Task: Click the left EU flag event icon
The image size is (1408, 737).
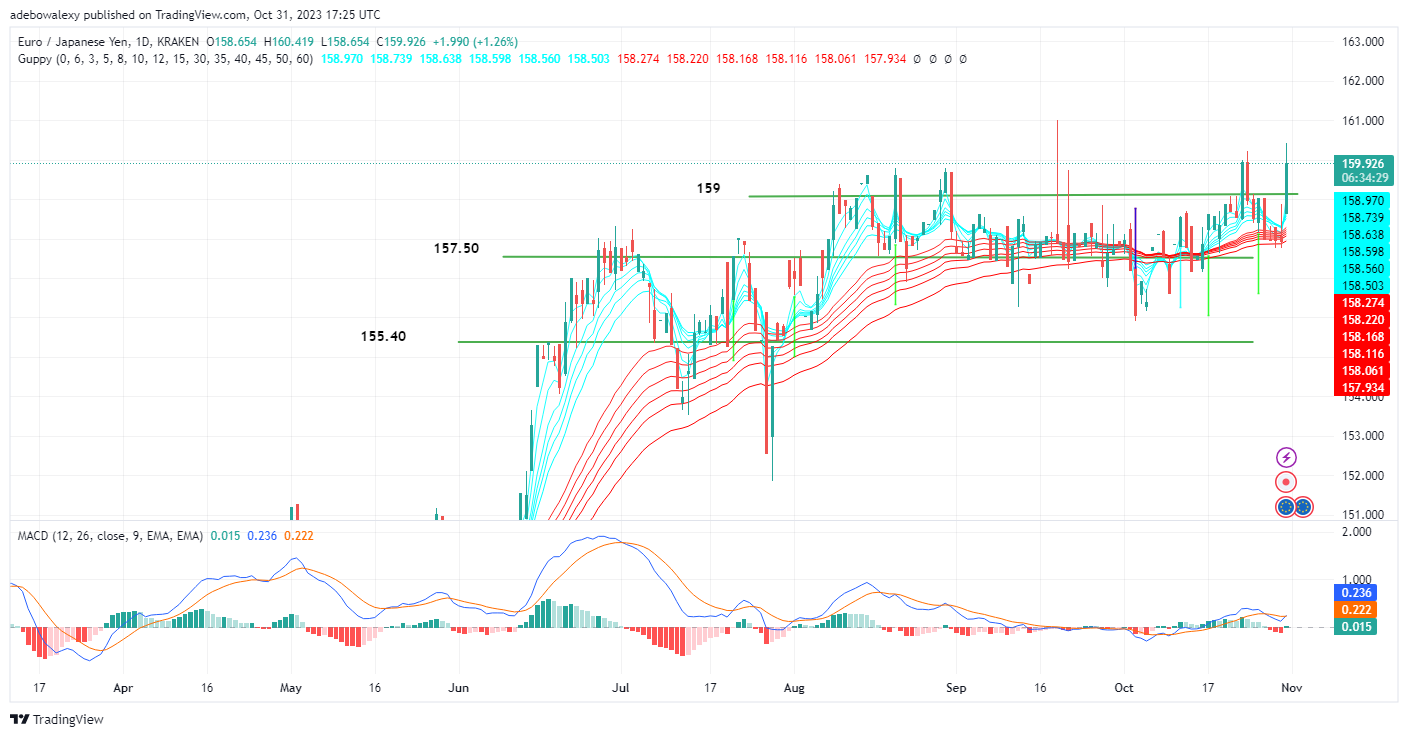Action: [1286, 507]
